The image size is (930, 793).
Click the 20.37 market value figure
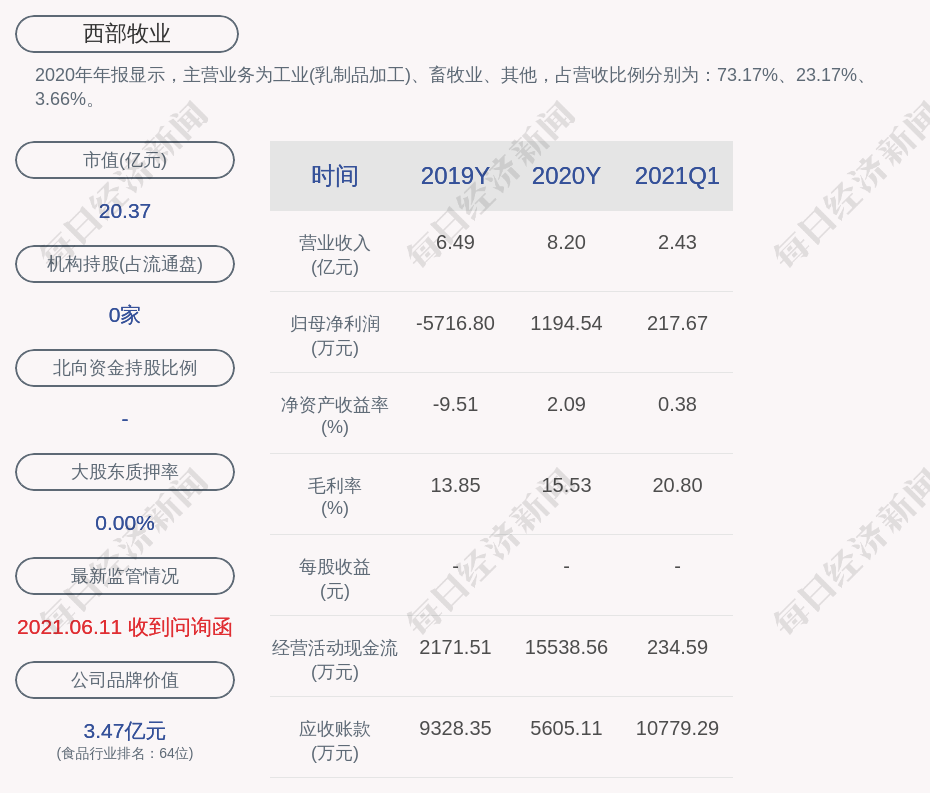[125, 211]
